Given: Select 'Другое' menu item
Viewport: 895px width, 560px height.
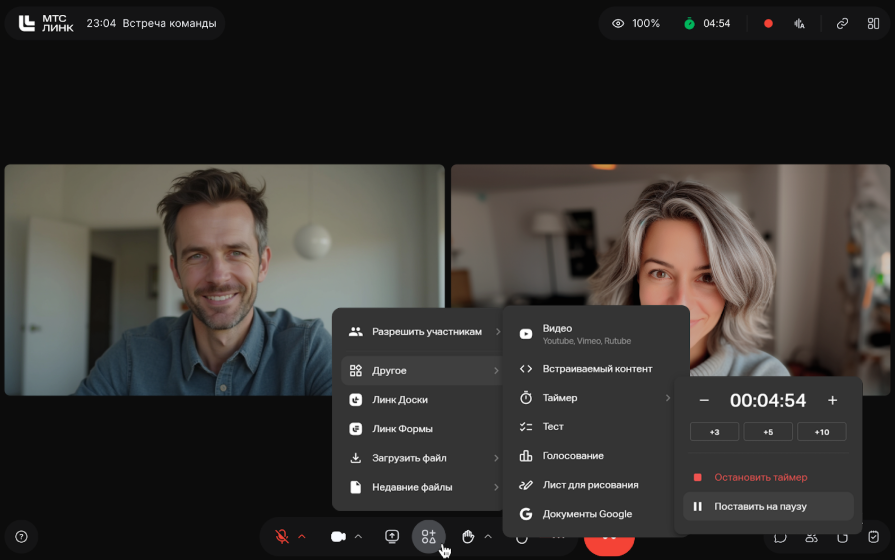Looking at the screenshot, I should [x=422, y=370].
